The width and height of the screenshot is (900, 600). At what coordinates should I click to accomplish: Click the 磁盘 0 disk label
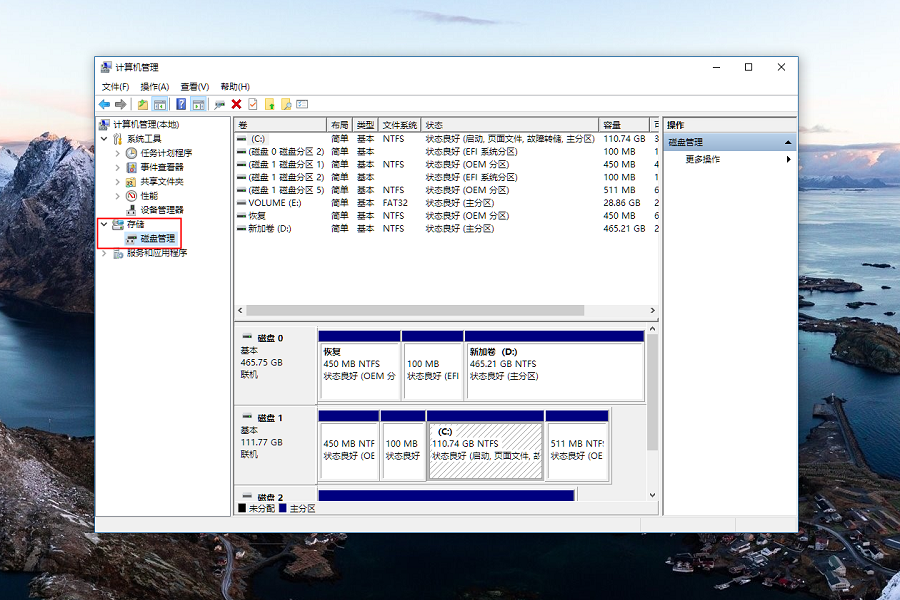pyautogui.click(x=269, y=338)
